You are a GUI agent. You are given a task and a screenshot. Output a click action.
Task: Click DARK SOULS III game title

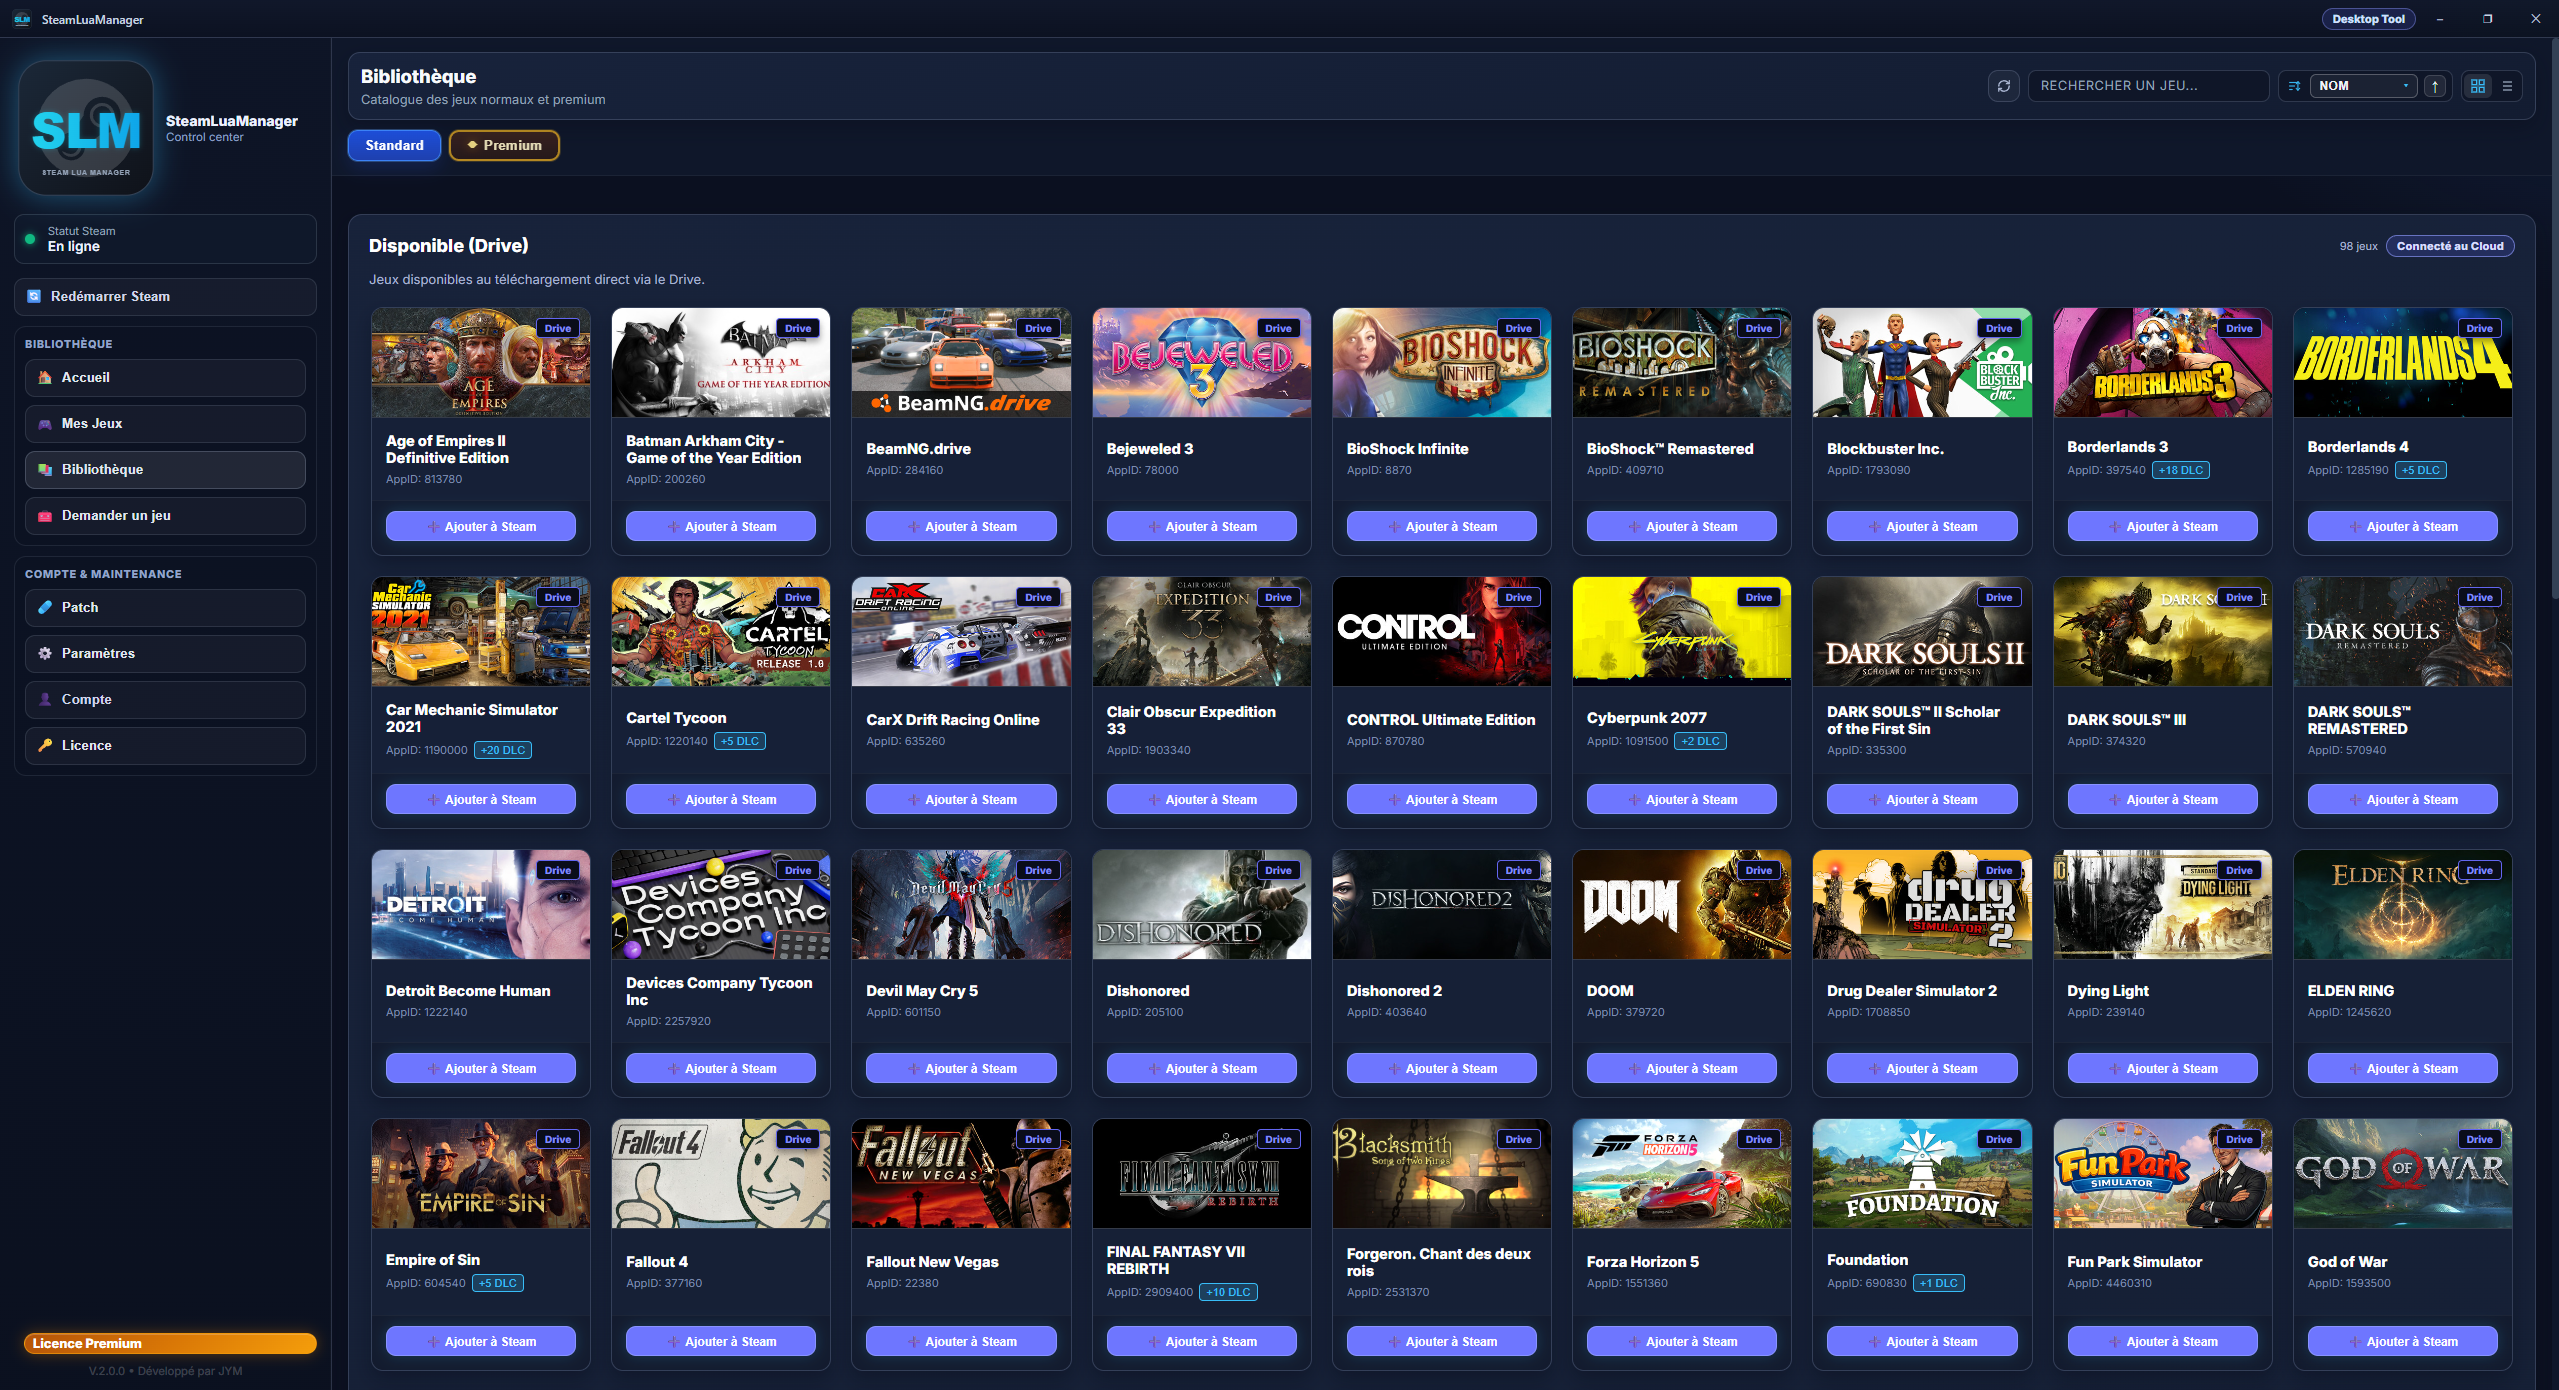pos(2126,719)
